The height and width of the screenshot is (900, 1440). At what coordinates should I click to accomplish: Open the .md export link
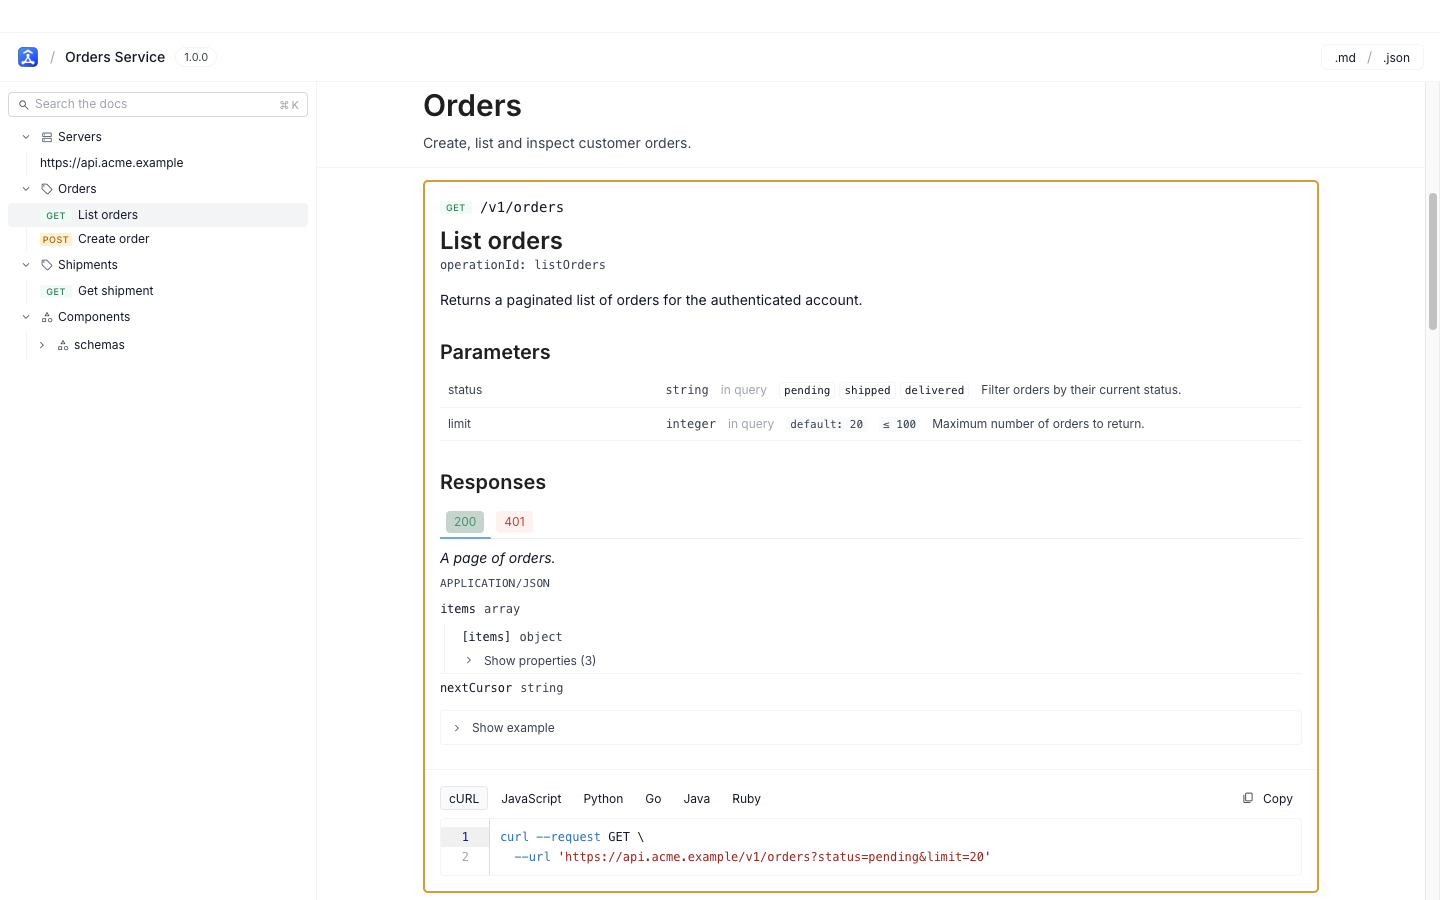coord(1345,58)
